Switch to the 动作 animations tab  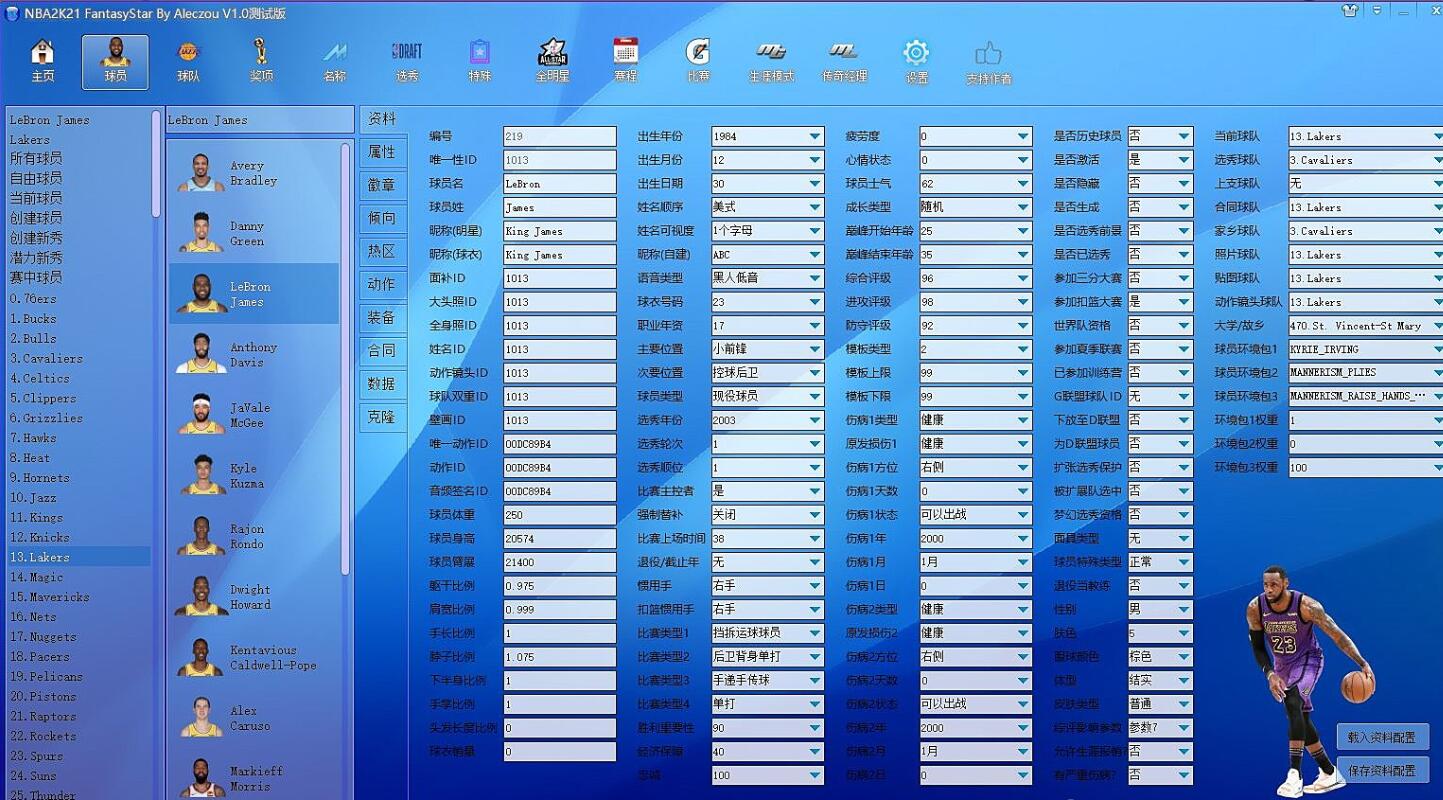tap(382, 284)
